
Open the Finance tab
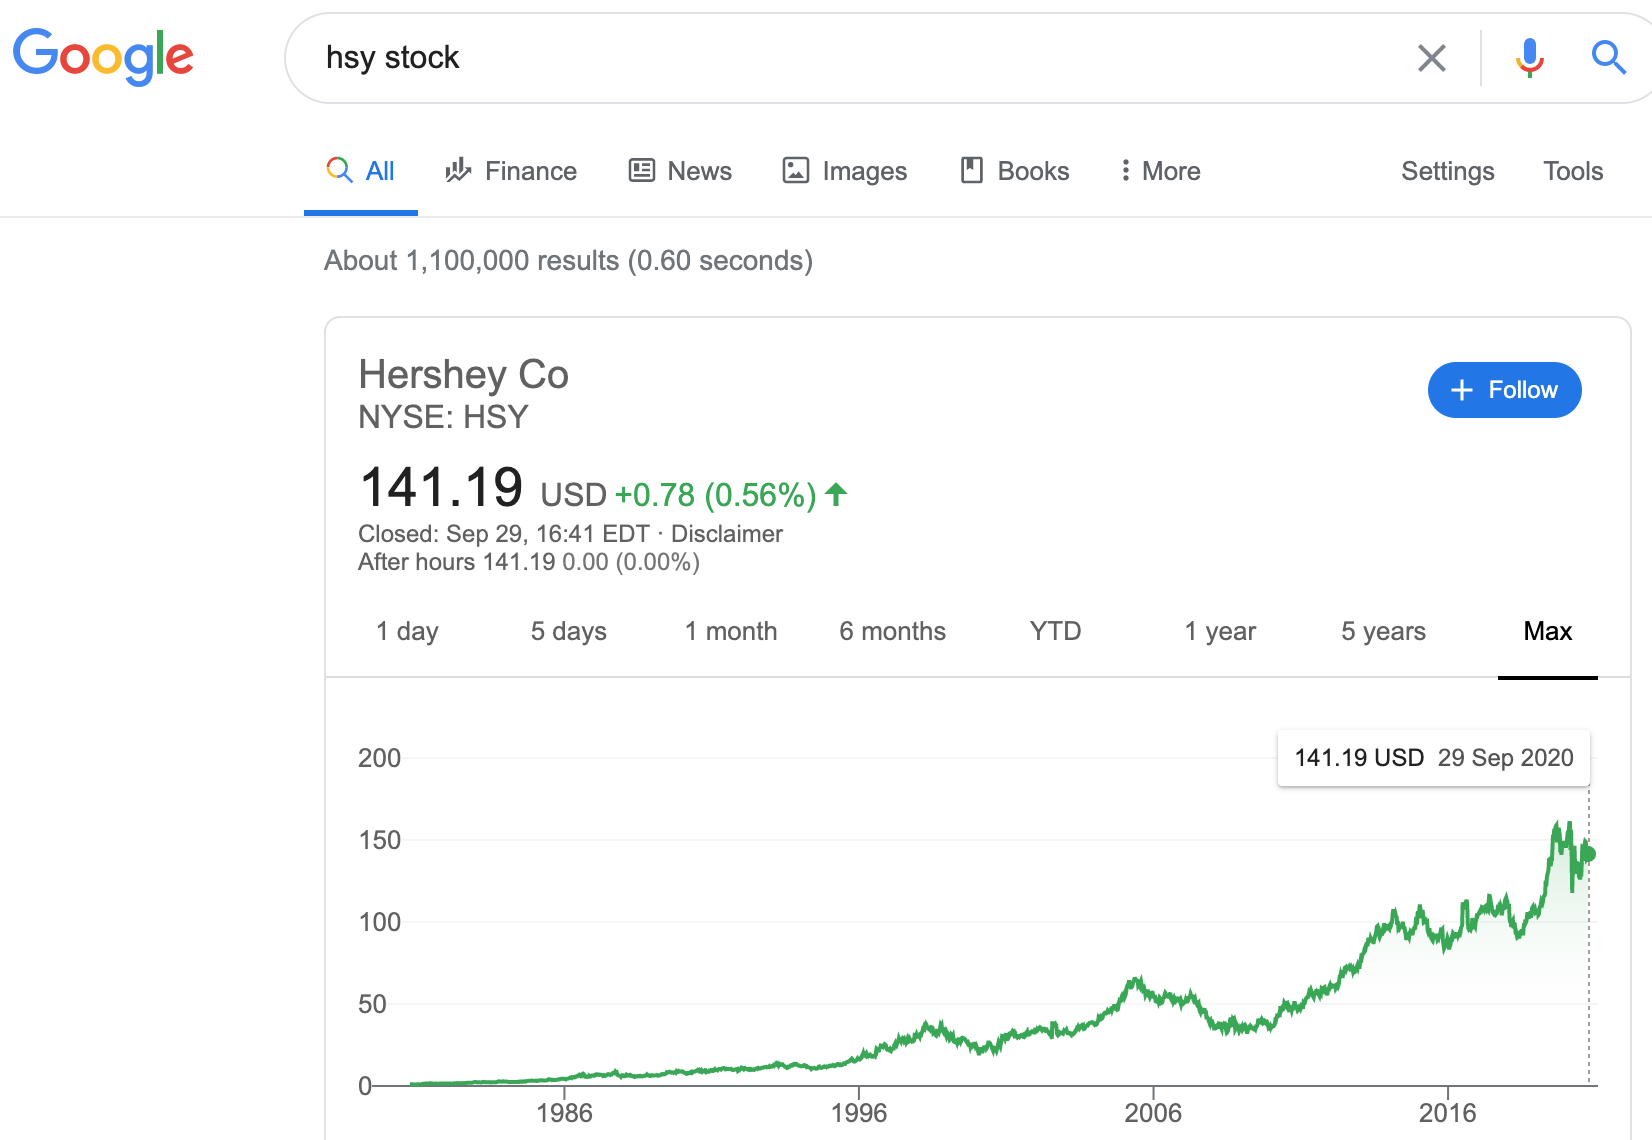pos(511,171)
